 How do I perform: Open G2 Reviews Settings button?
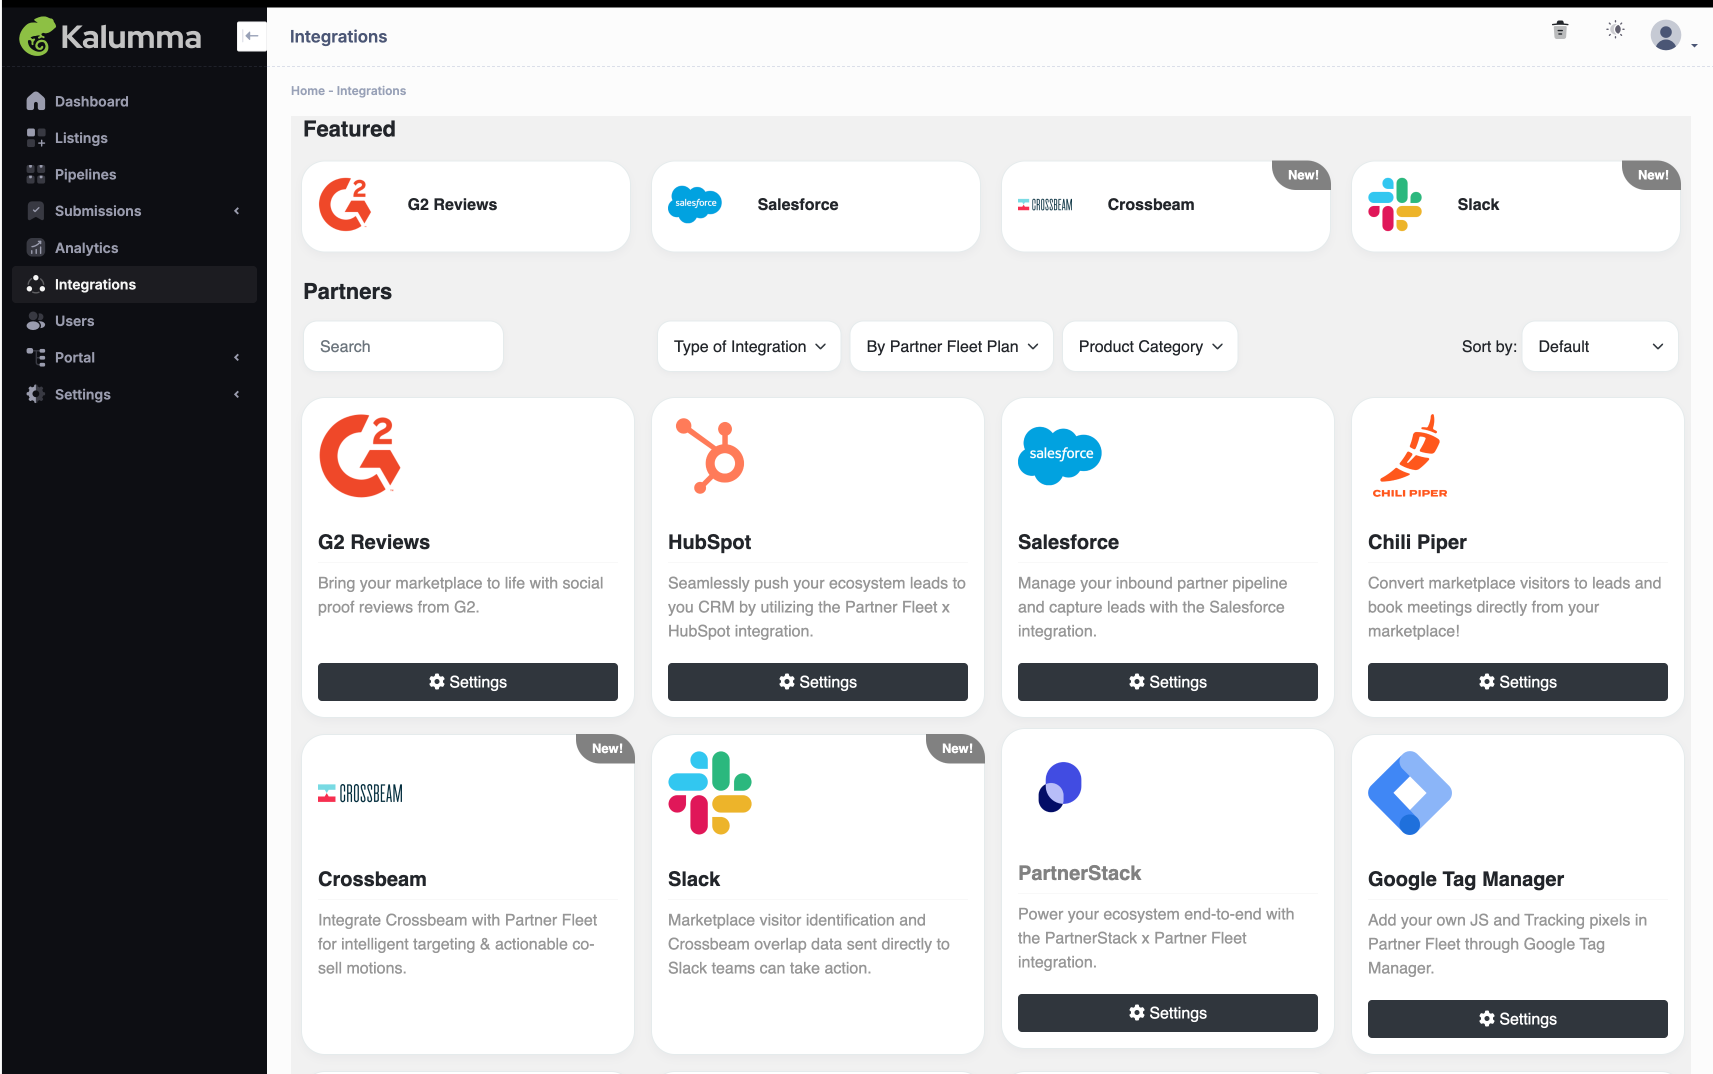468,682
